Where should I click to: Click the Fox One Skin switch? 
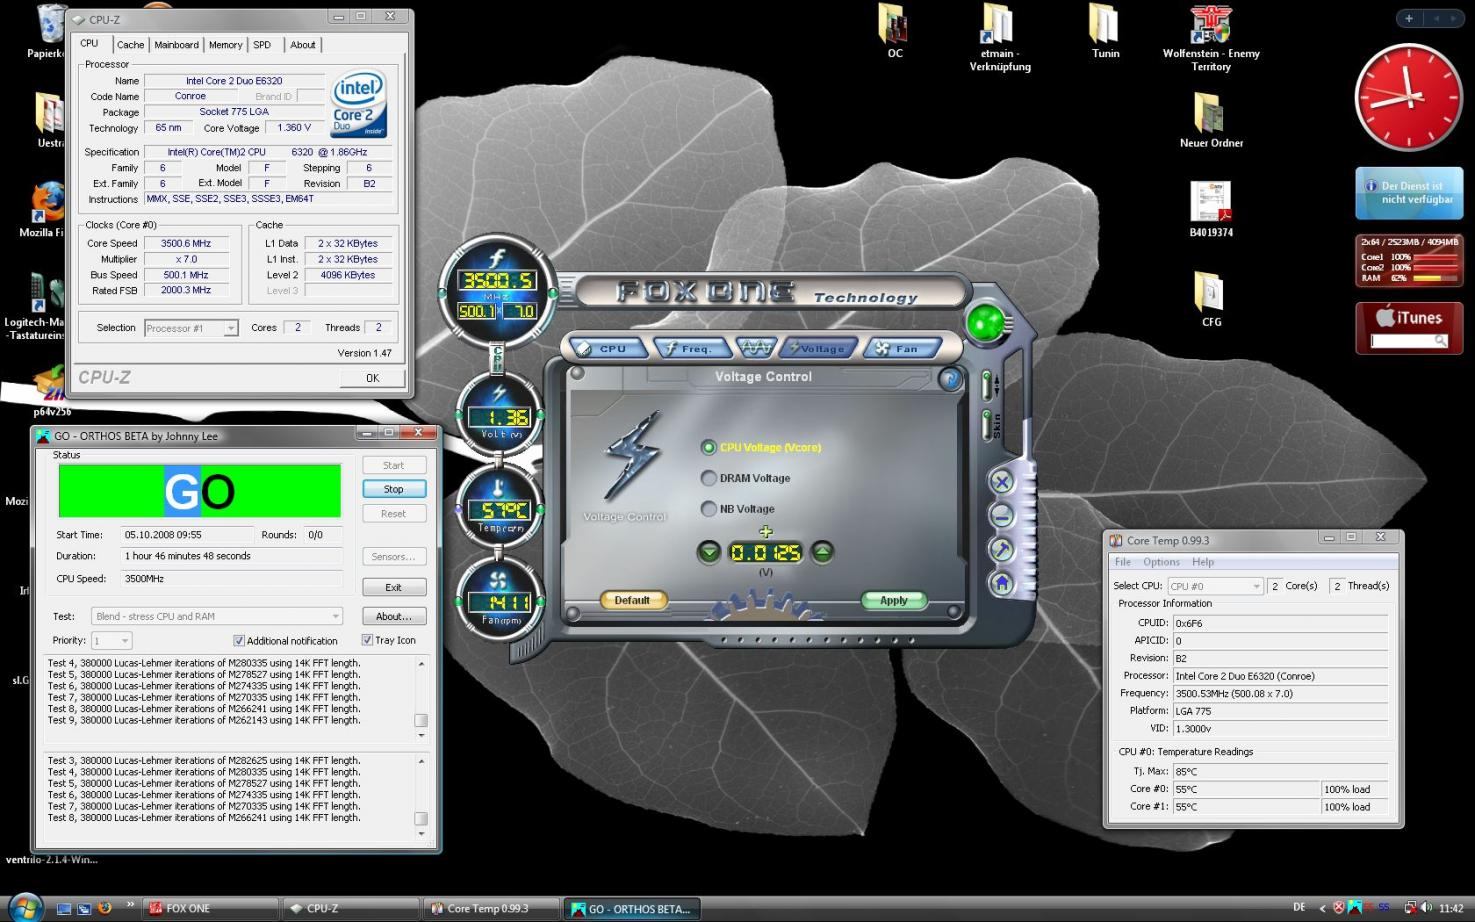click(x=989, y=425)
